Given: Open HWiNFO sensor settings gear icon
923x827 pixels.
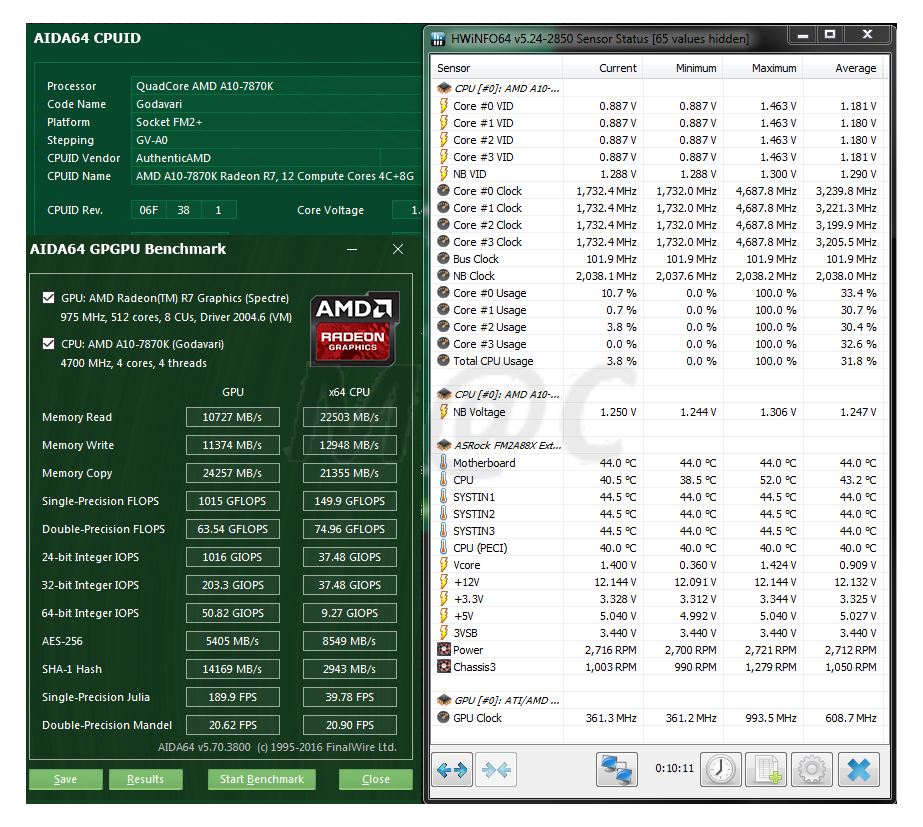Looking at the screenshot, I should tap(812, 769).
